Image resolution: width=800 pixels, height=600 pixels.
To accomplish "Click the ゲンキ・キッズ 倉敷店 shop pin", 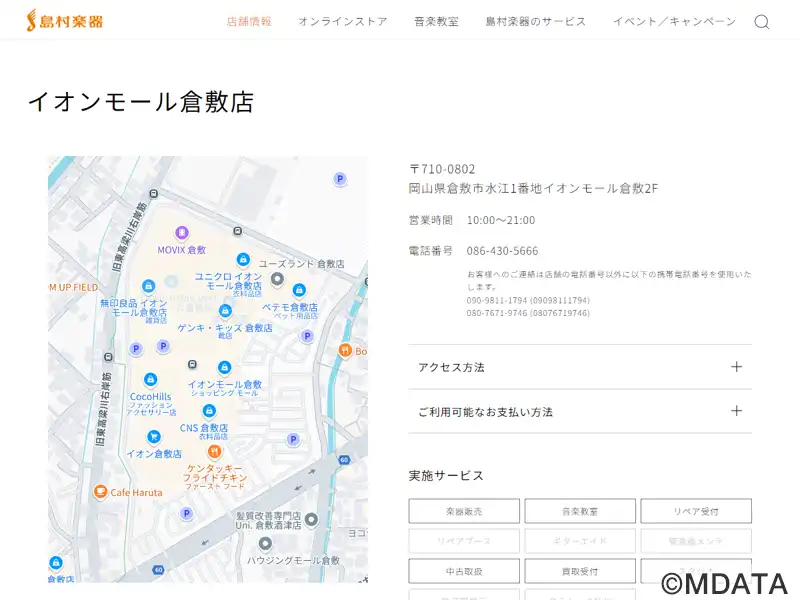I will (x=225, y=310).
